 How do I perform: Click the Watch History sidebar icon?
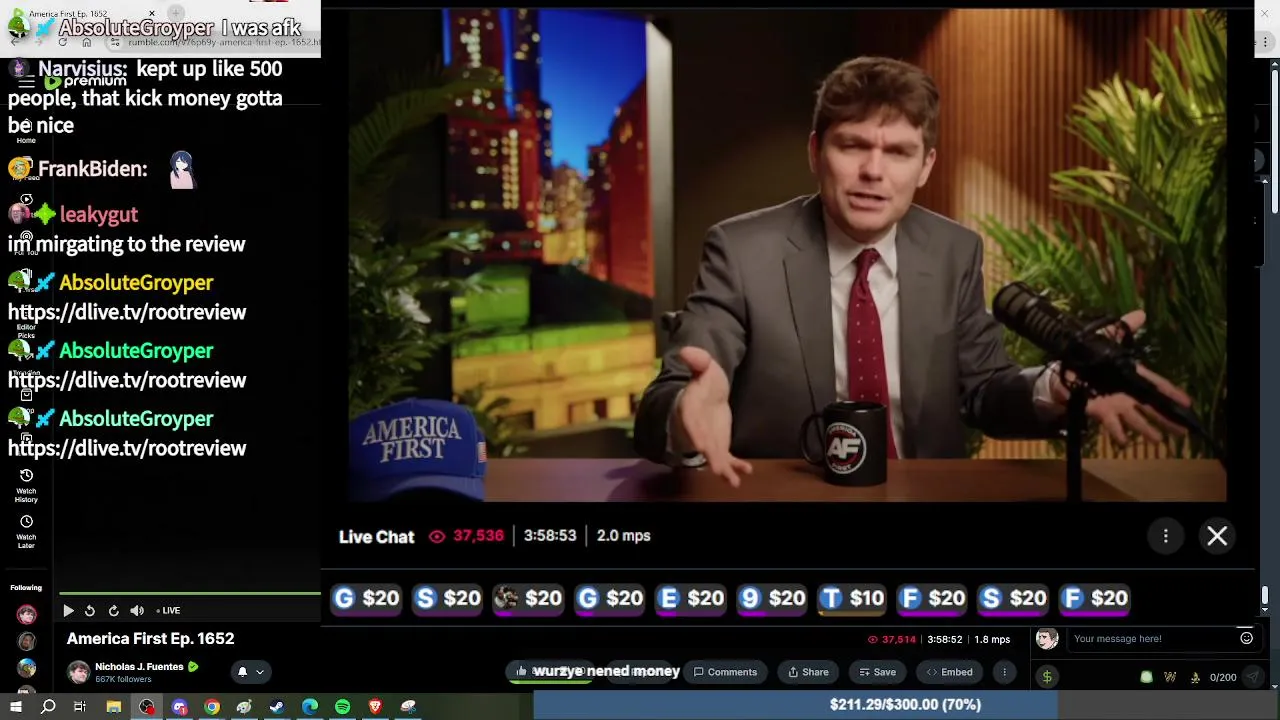pos(26,485)
